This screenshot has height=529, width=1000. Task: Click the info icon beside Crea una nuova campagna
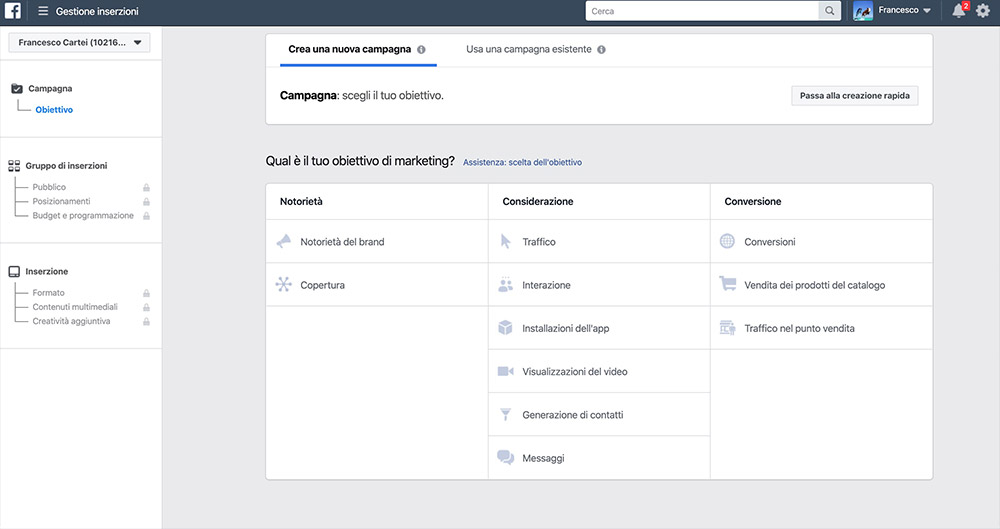click(x=422, y=50)
